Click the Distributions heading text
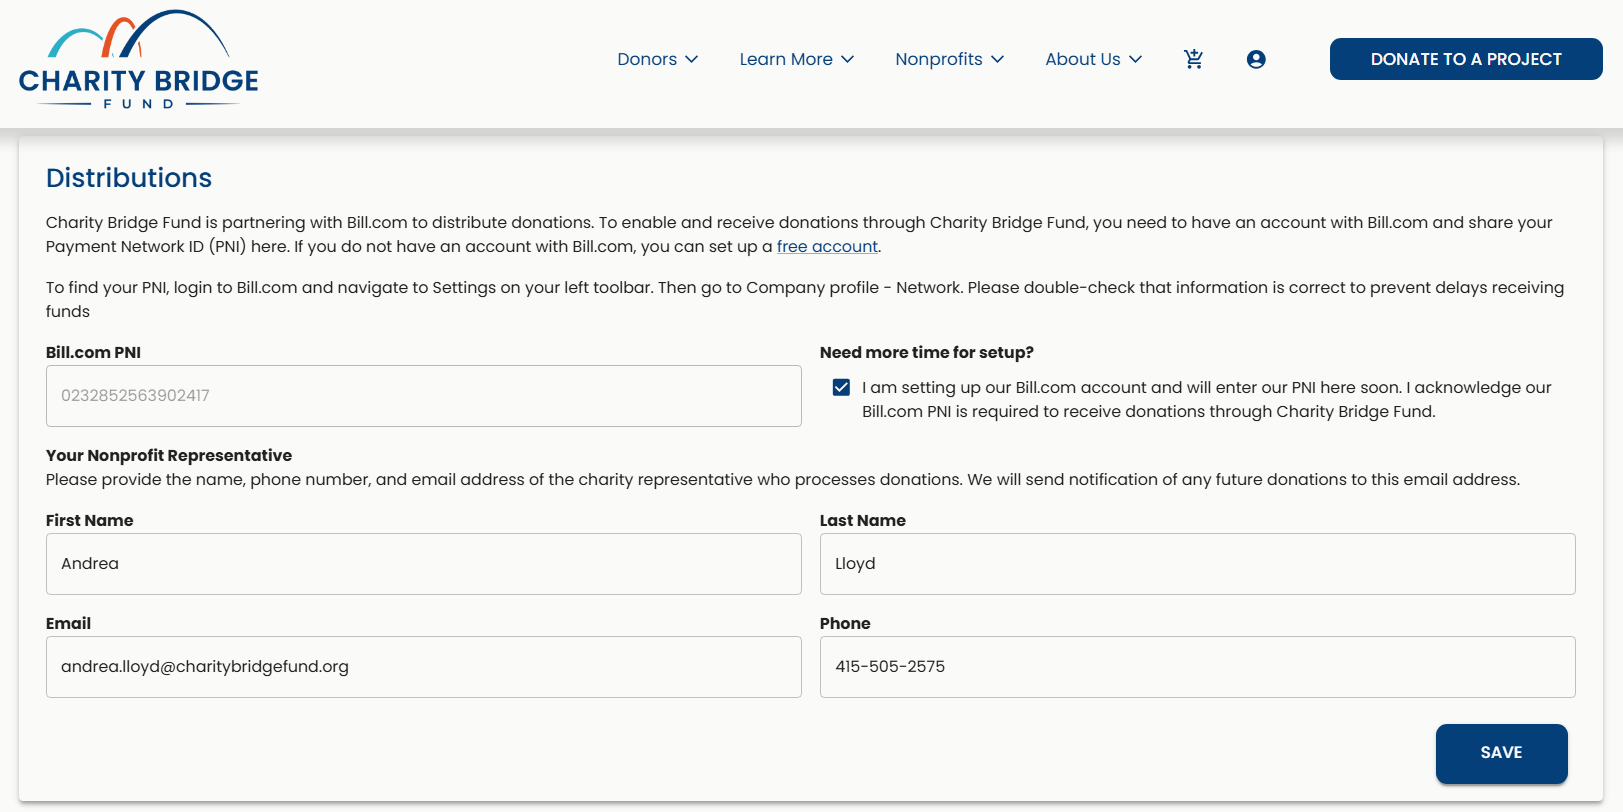 tap(129, 178)
